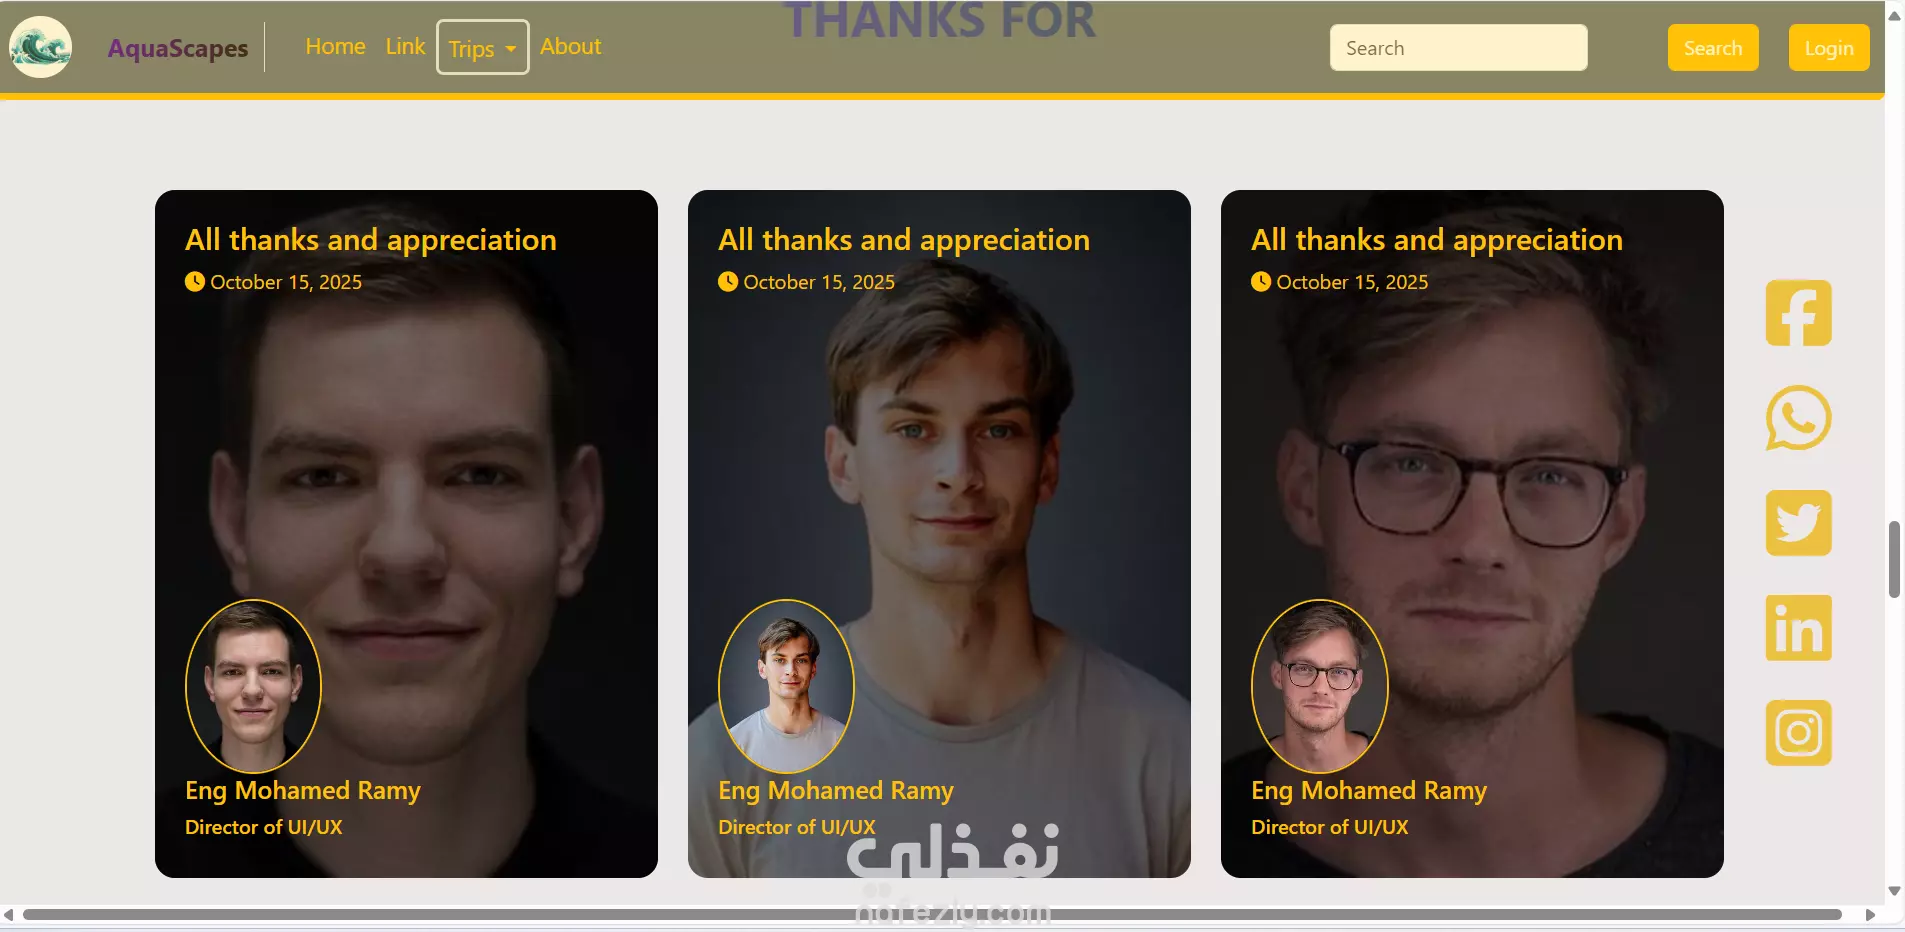Click the AquaScapes wave logo
Screen dimensions: 1905x932
41,47
